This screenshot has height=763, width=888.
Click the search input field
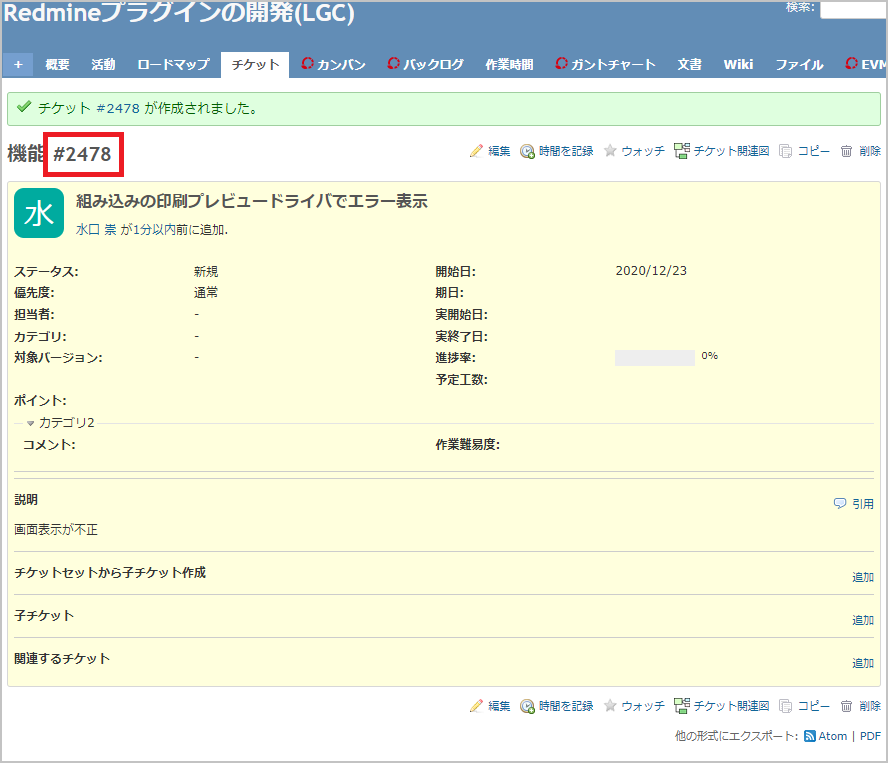pos(853,9)
